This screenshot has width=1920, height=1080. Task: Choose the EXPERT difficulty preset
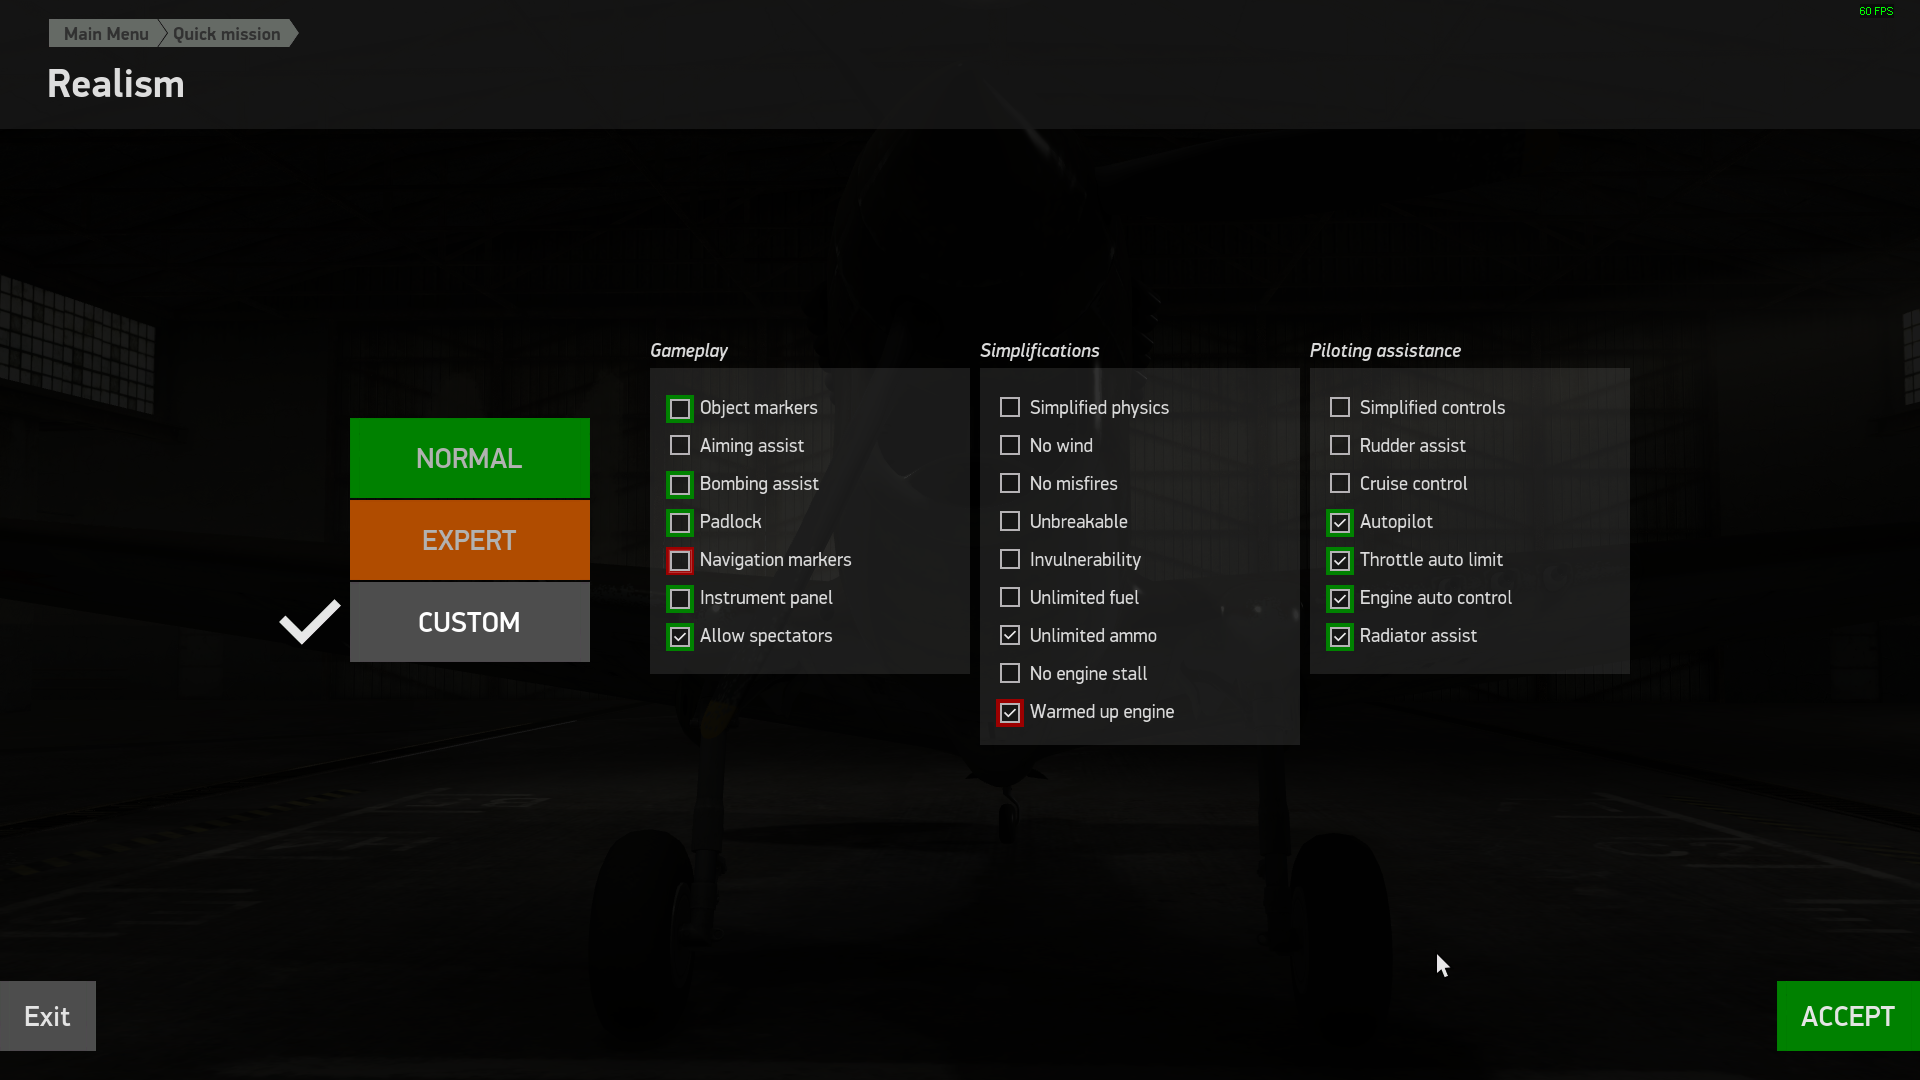coord(469,540)
